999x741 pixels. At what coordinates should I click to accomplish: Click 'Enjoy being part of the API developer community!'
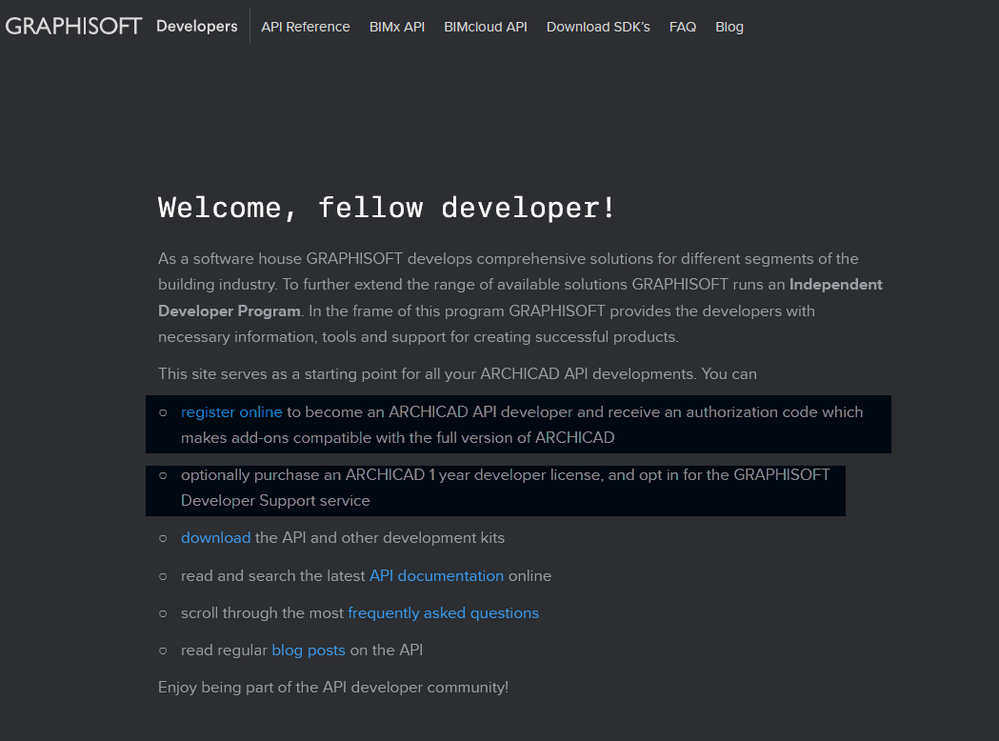tap(333, 687)
